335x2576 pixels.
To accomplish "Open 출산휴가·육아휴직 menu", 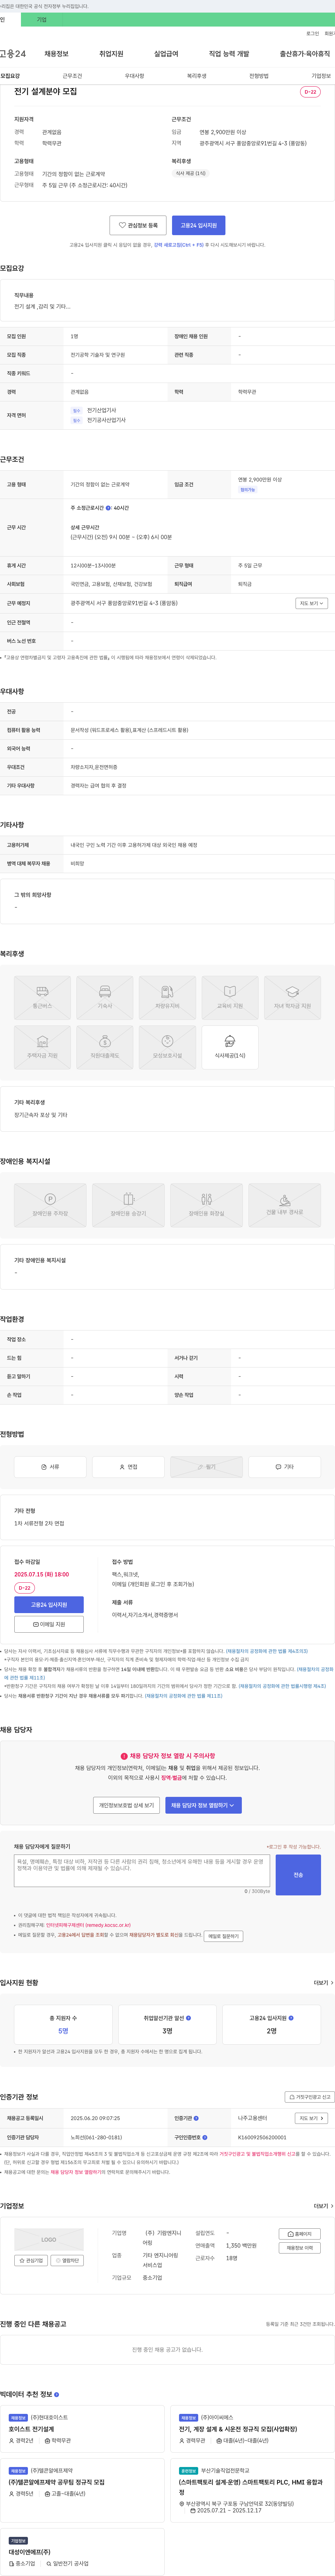I will tap(305, 54).
